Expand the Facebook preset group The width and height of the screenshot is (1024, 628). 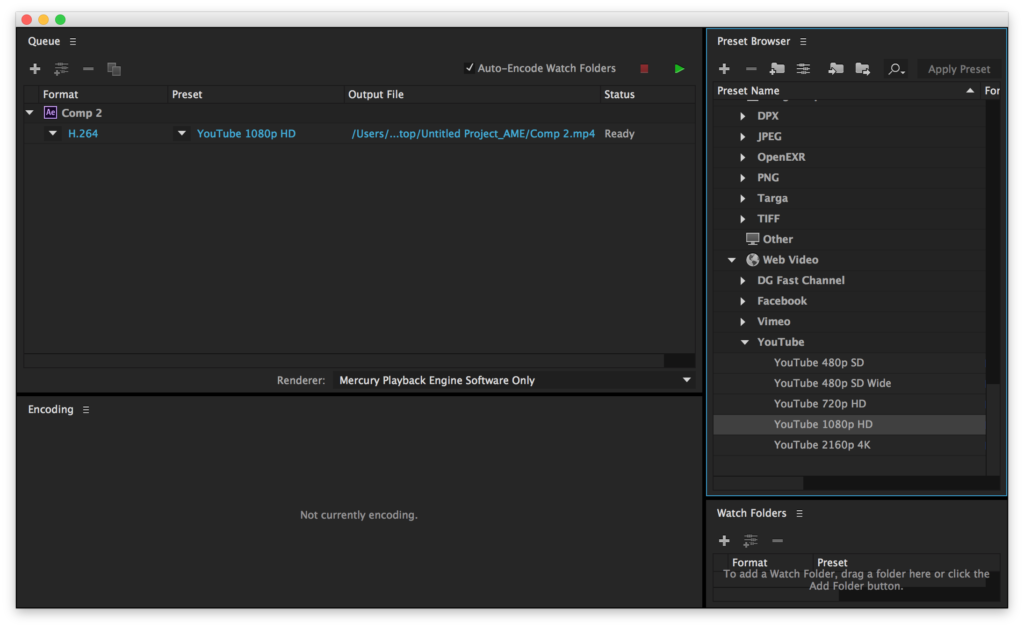(743, 301)
